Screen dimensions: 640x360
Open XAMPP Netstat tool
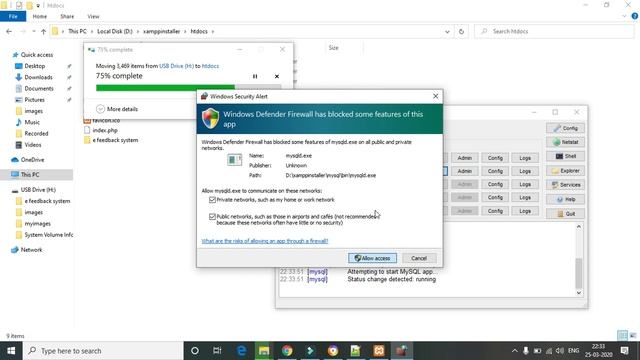point(565,142)
